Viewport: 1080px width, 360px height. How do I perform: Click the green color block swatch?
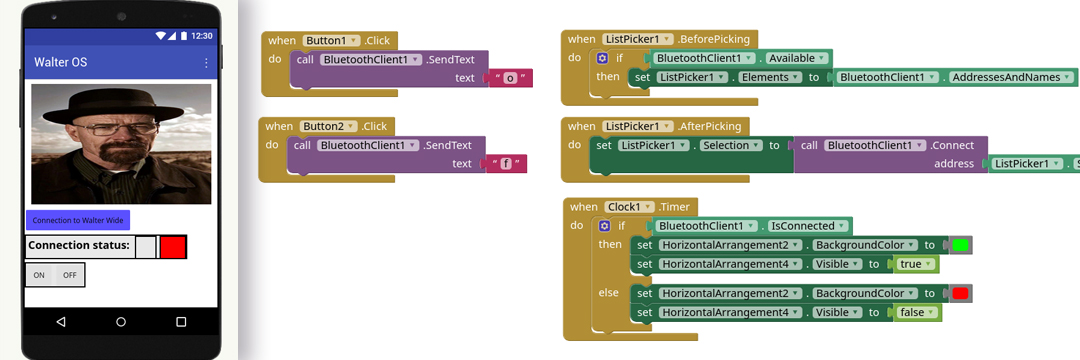959,245
